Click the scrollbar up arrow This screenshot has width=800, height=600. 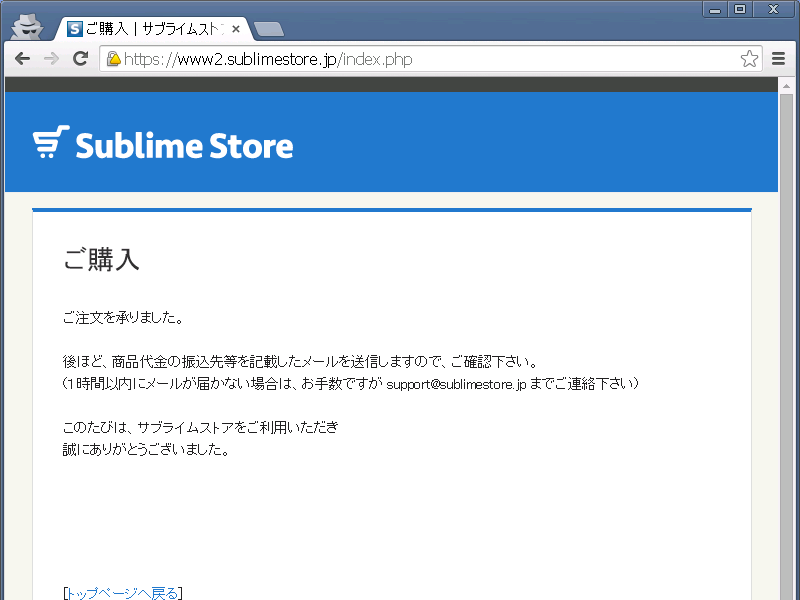tap(786, 86)
